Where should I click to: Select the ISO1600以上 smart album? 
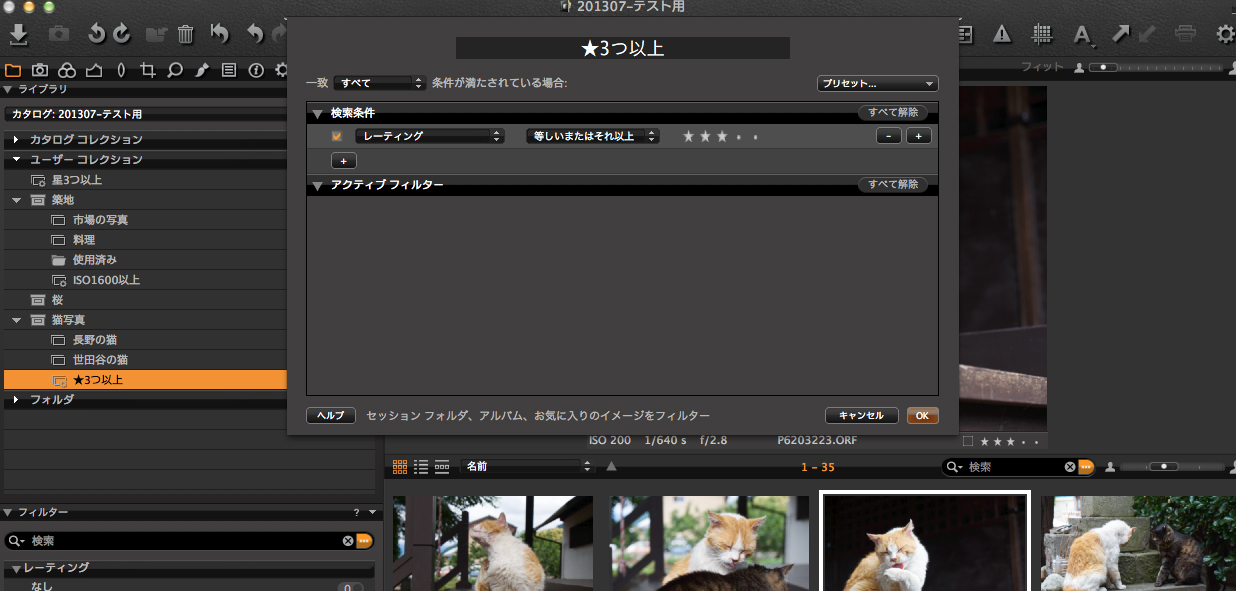(106, 280)
